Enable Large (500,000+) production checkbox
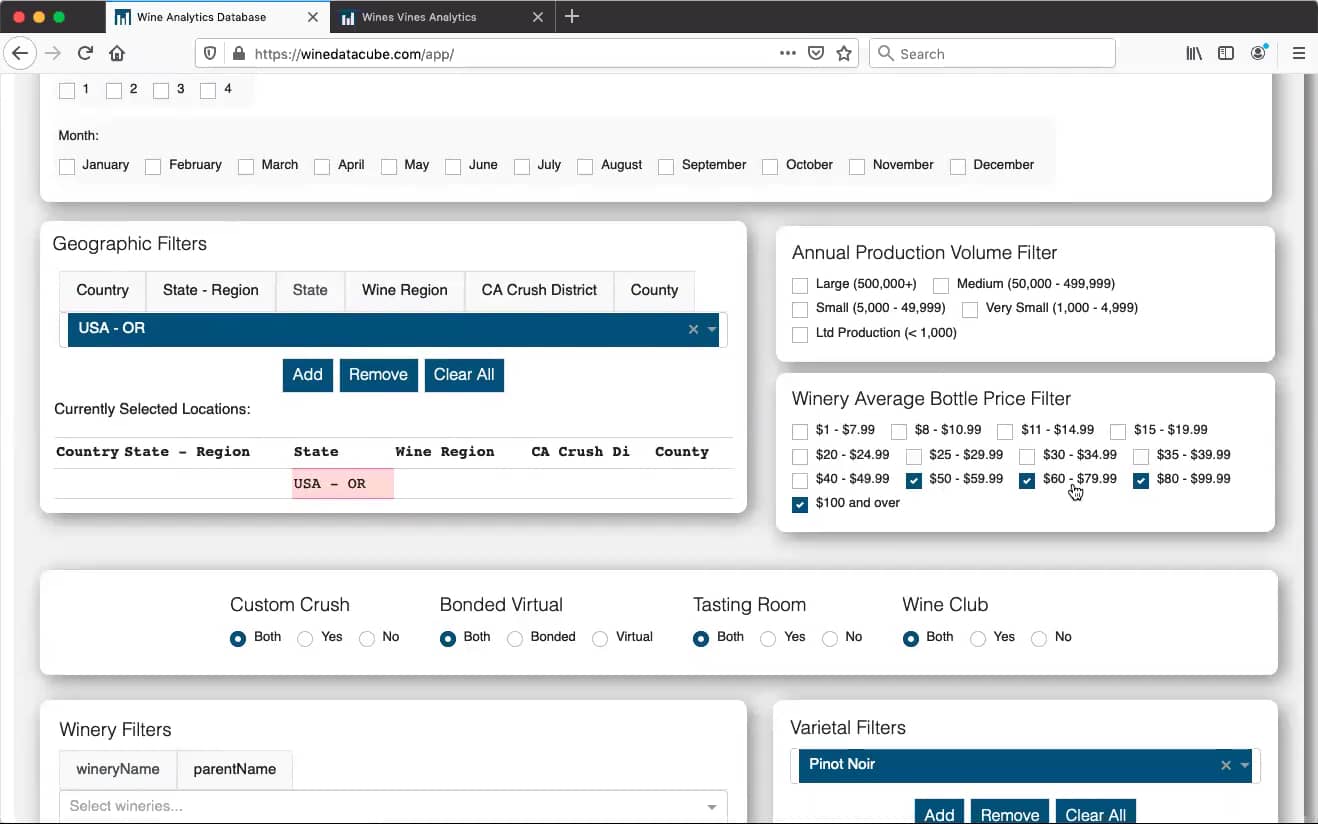The image size is (1318, 824). [800, 286]
